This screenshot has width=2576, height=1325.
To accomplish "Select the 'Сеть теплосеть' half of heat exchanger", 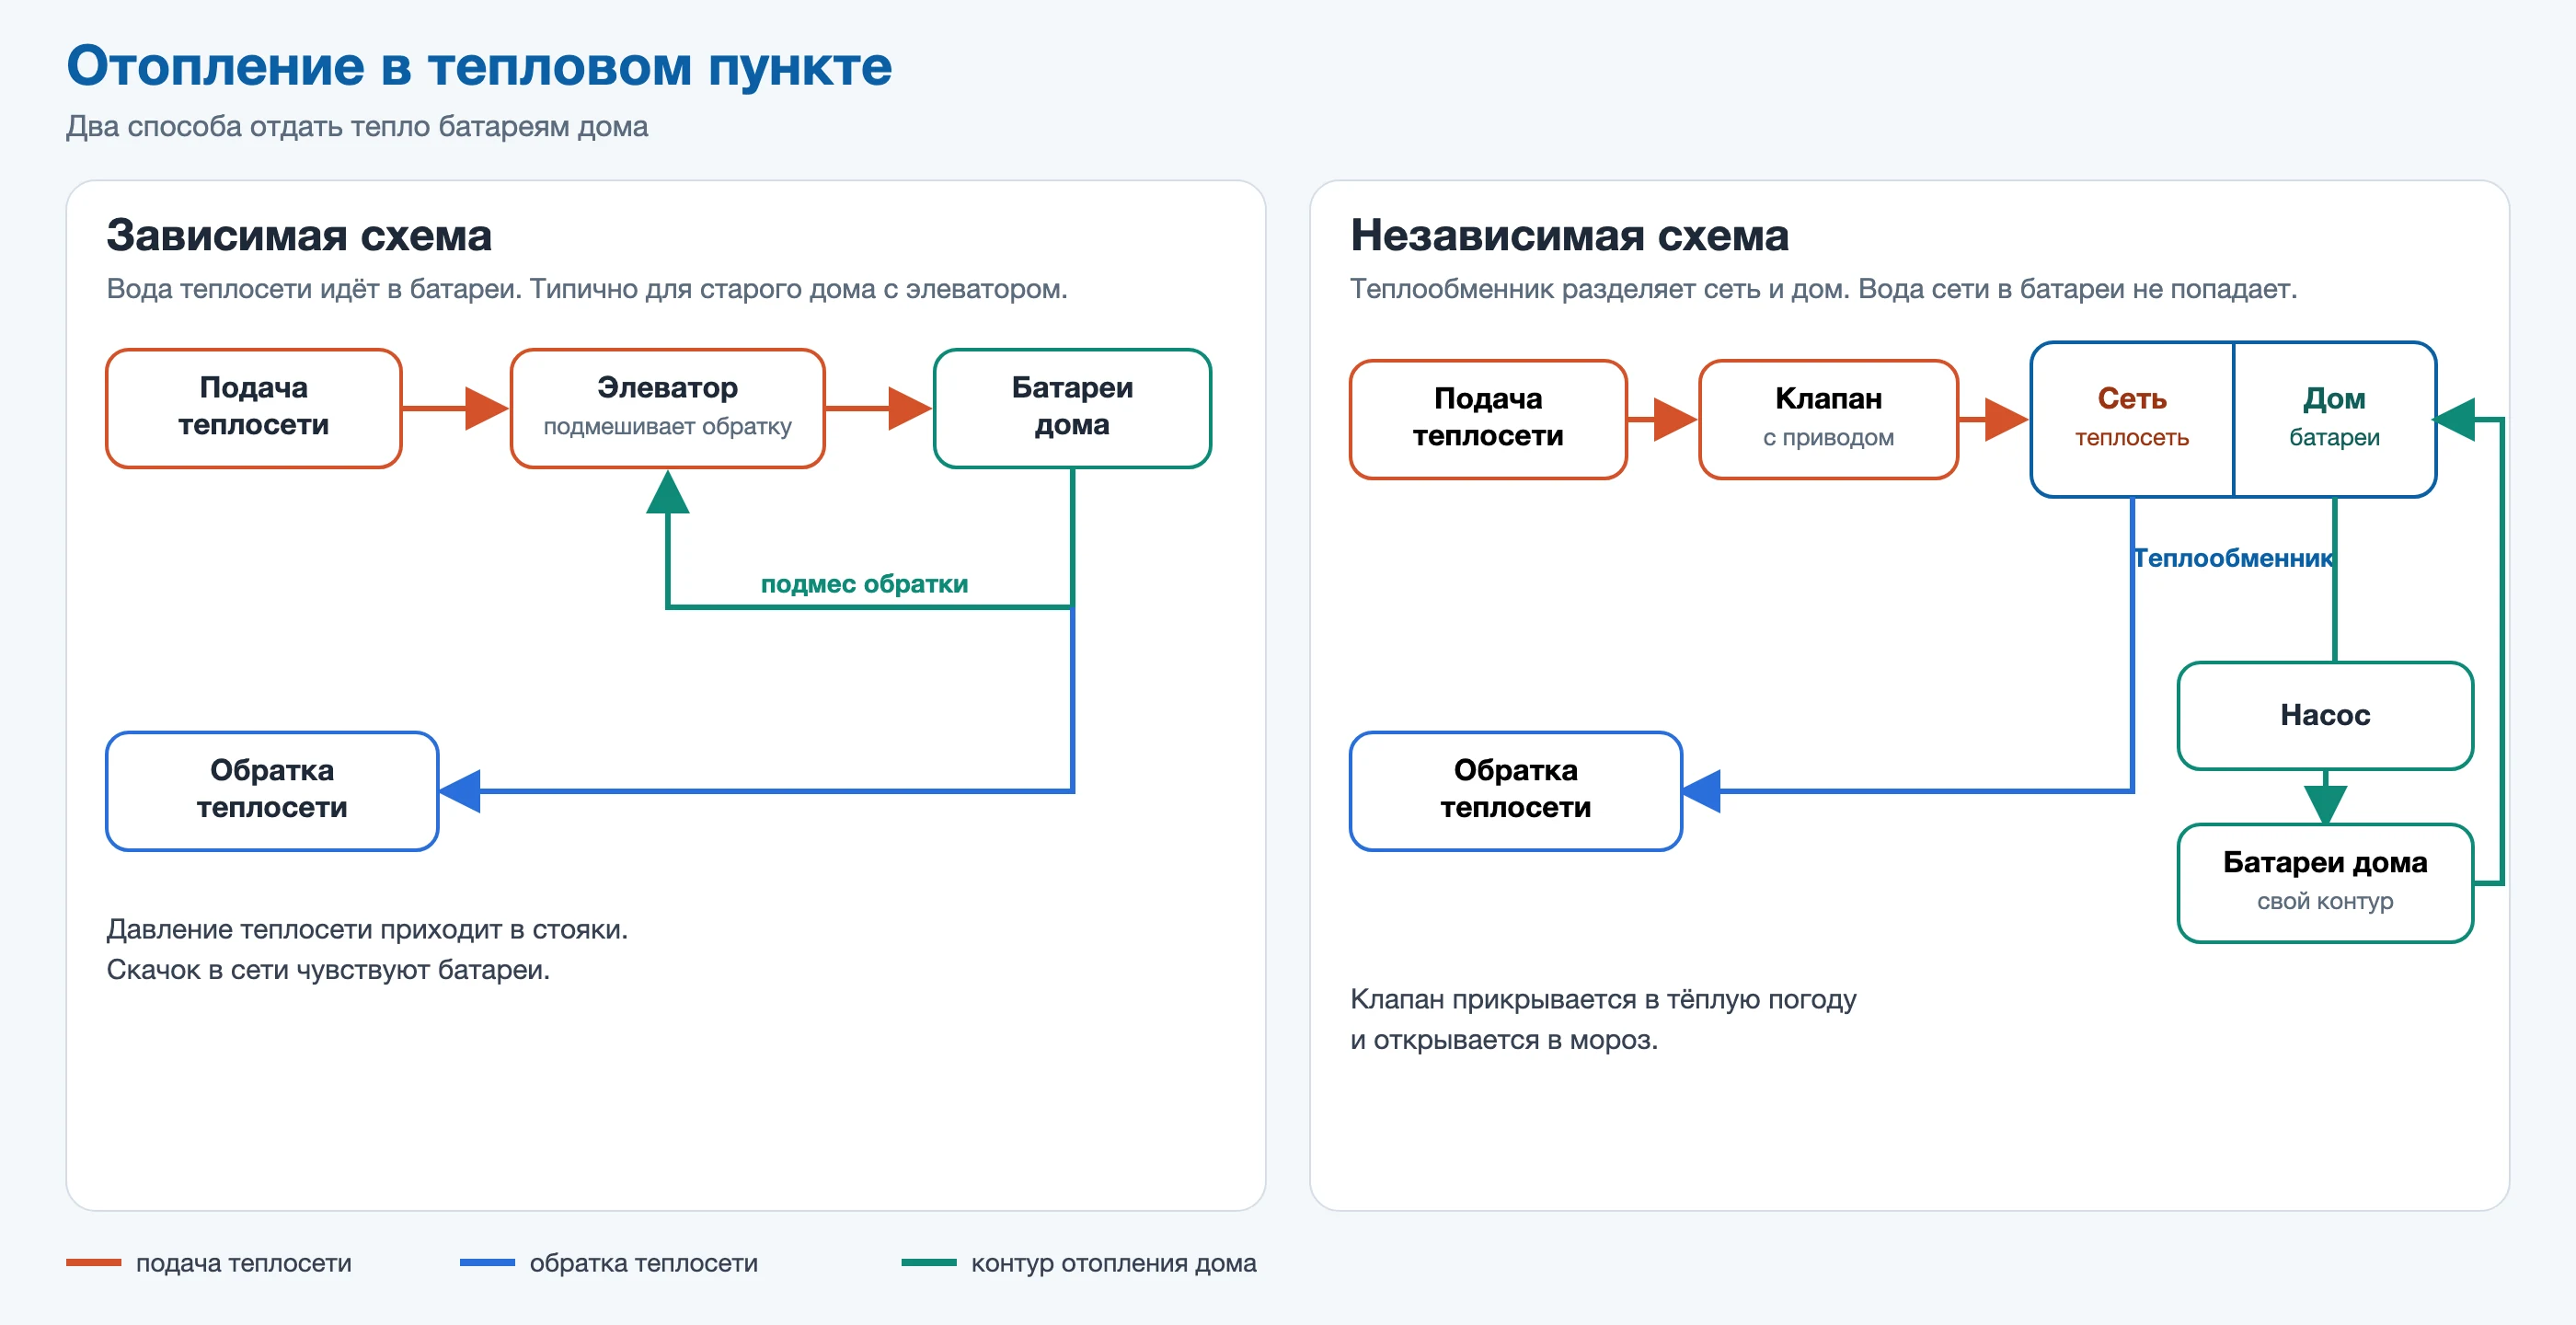I will coord(2132,419).
